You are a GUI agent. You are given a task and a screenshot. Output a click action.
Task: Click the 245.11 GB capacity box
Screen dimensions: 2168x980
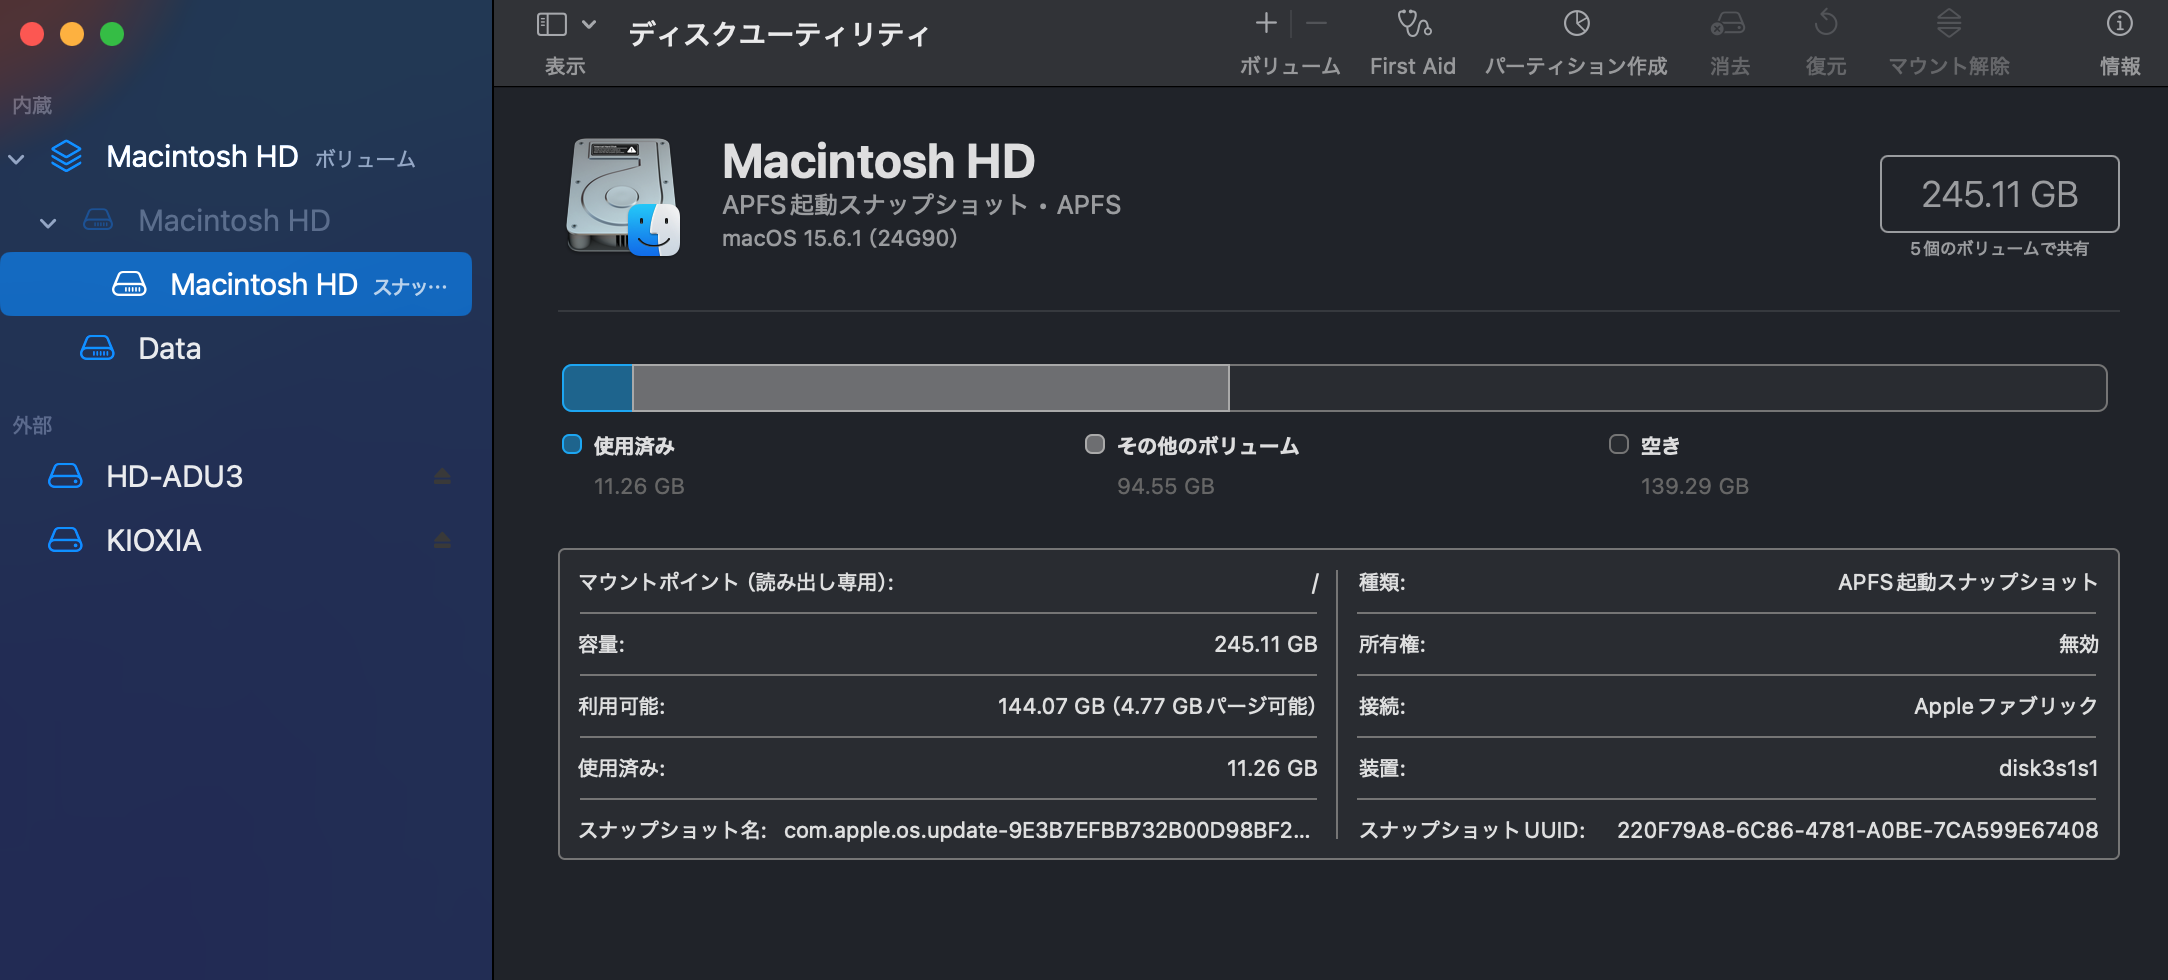[x=1999, y=194]
